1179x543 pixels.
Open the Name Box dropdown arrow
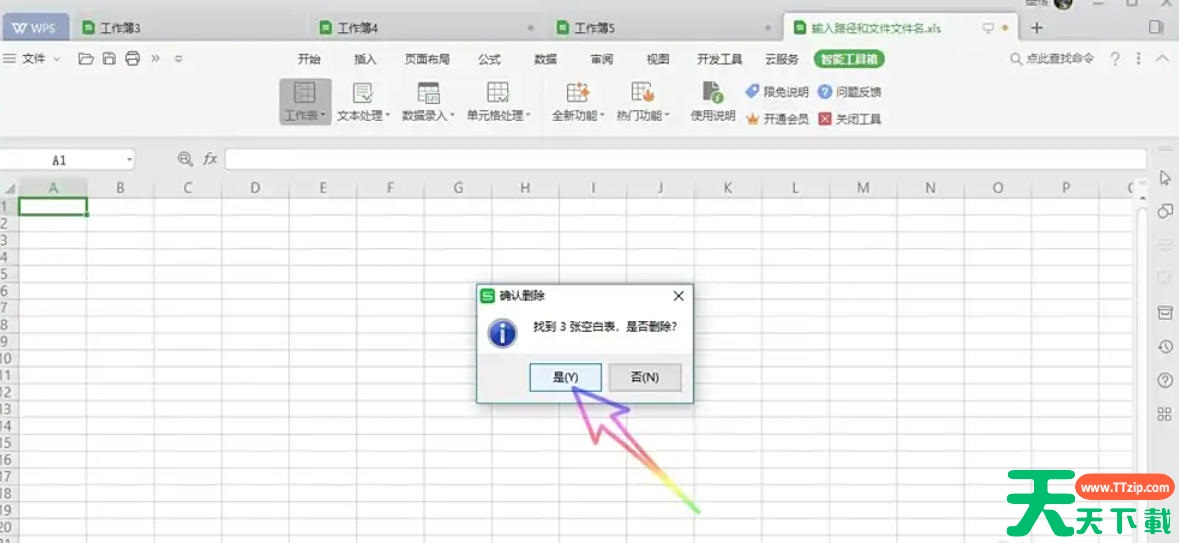tap(129, 159)
